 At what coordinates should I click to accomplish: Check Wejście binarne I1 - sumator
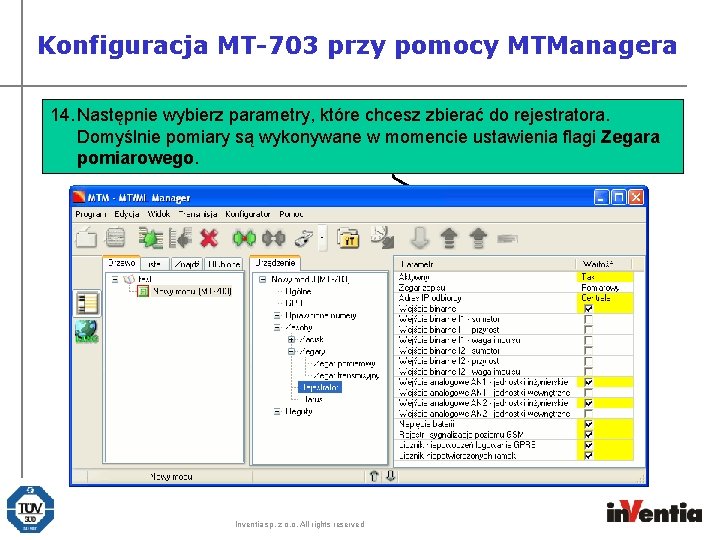point(588,319)
